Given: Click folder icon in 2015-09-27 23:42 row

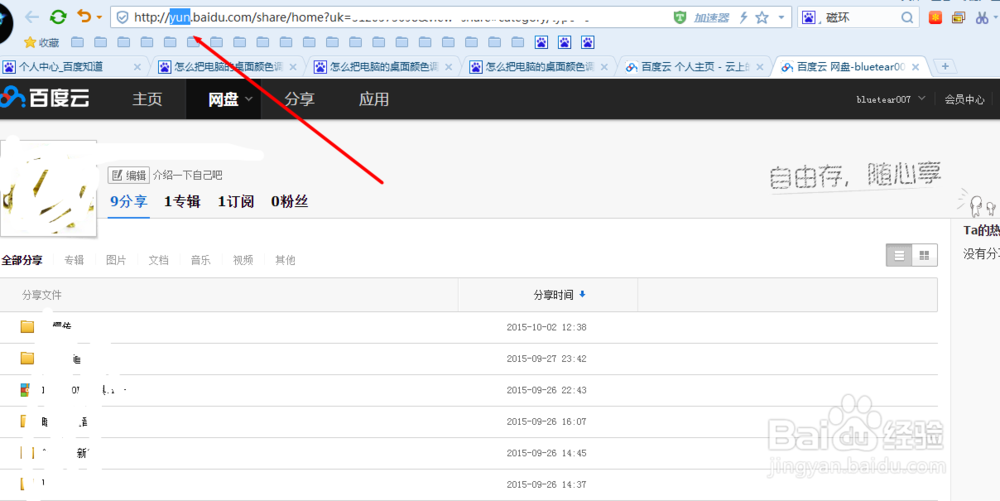Looking at the screenshot, I should point(27,358).
